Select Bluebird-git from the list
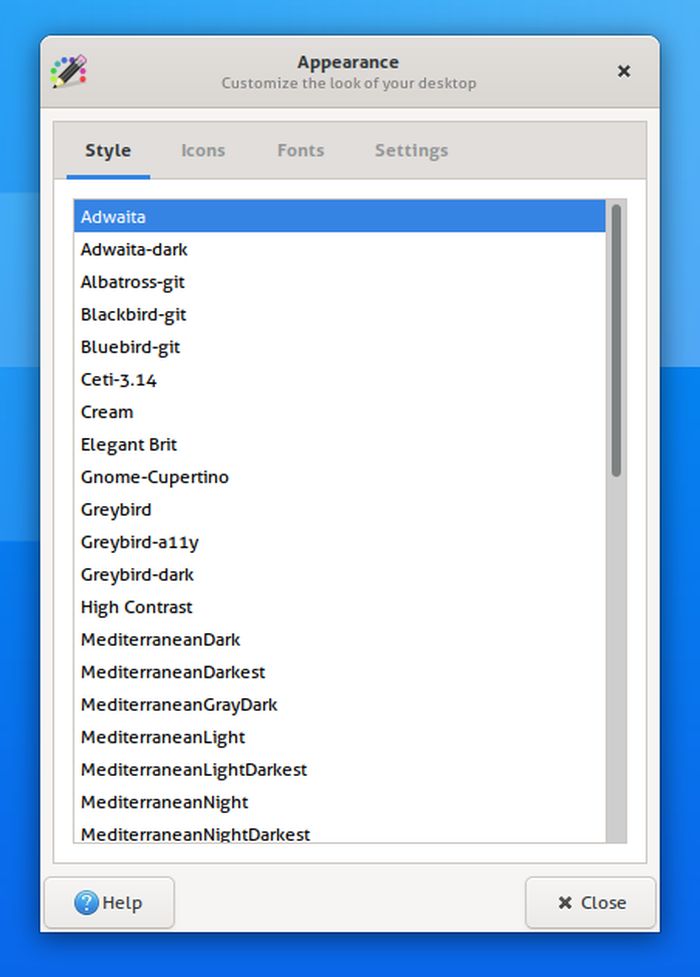Image resolution: width=700 pixels, height=977 pixels. [130, 347]
